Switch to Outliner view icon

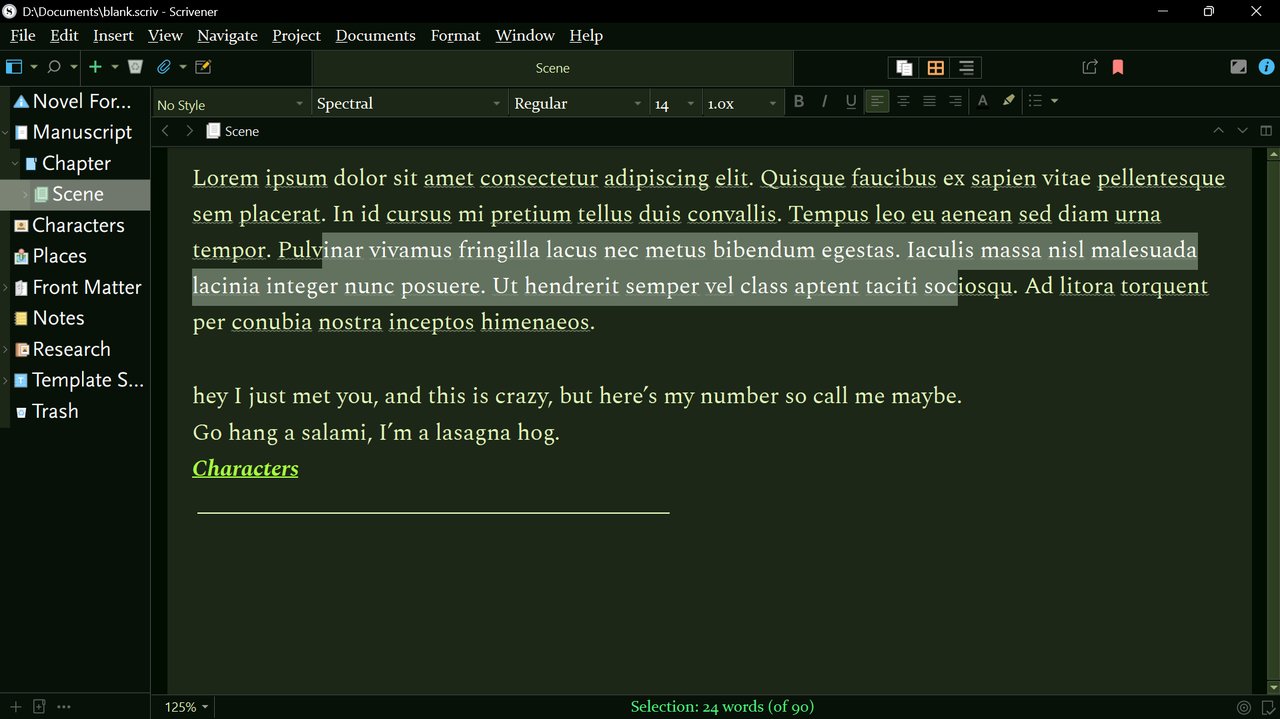click(x=966, y=67)
